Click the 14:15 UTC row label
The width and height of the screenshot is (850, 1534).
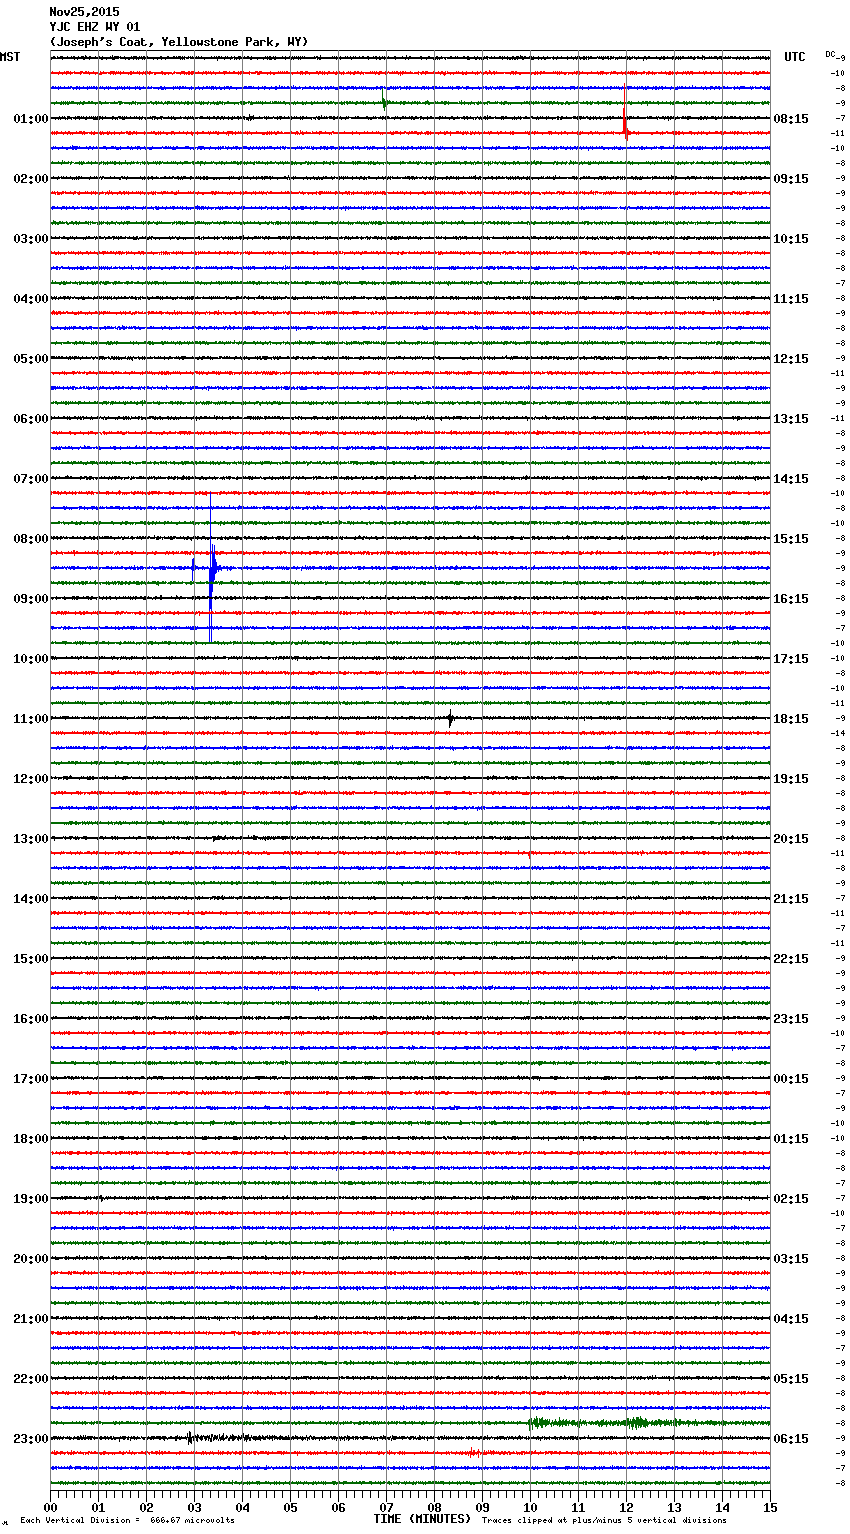(791, 479)
